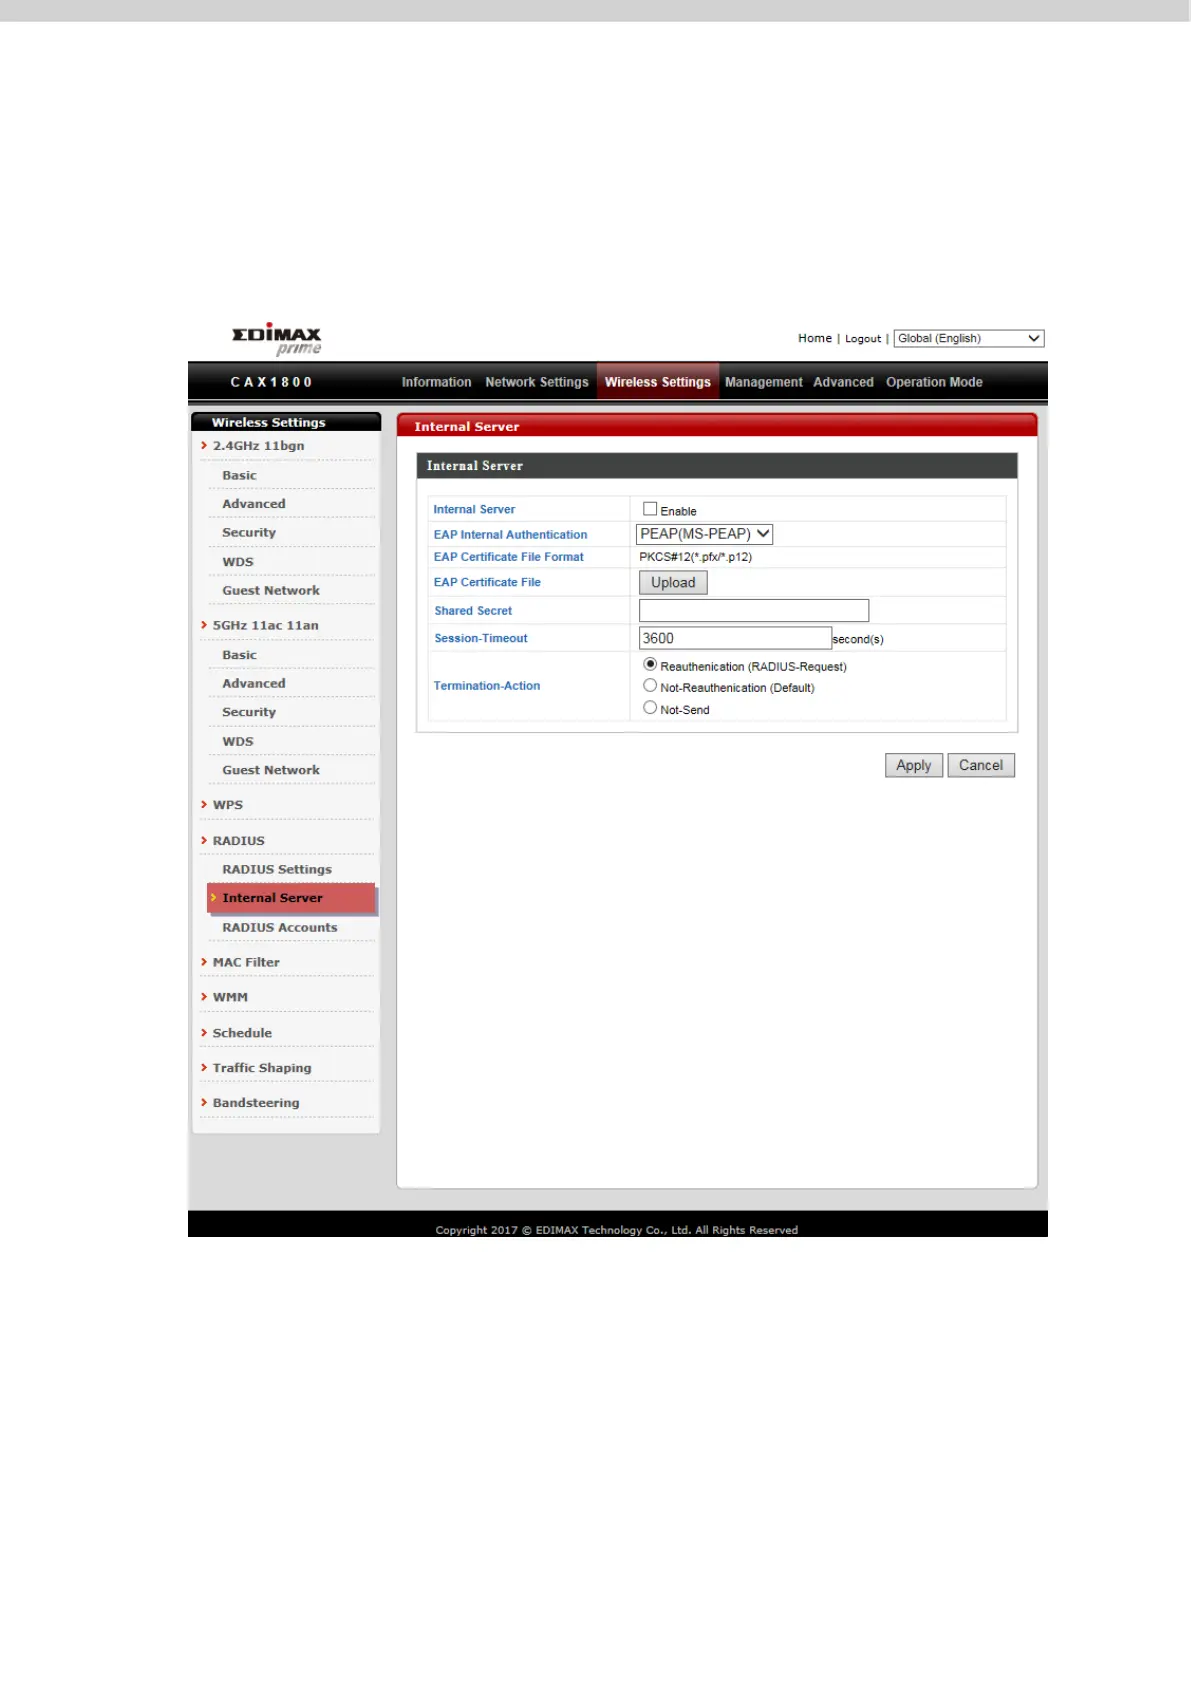Click the EAP Certificate File Format label
The image size is (1191, 1684).
[x=509, y=557]
